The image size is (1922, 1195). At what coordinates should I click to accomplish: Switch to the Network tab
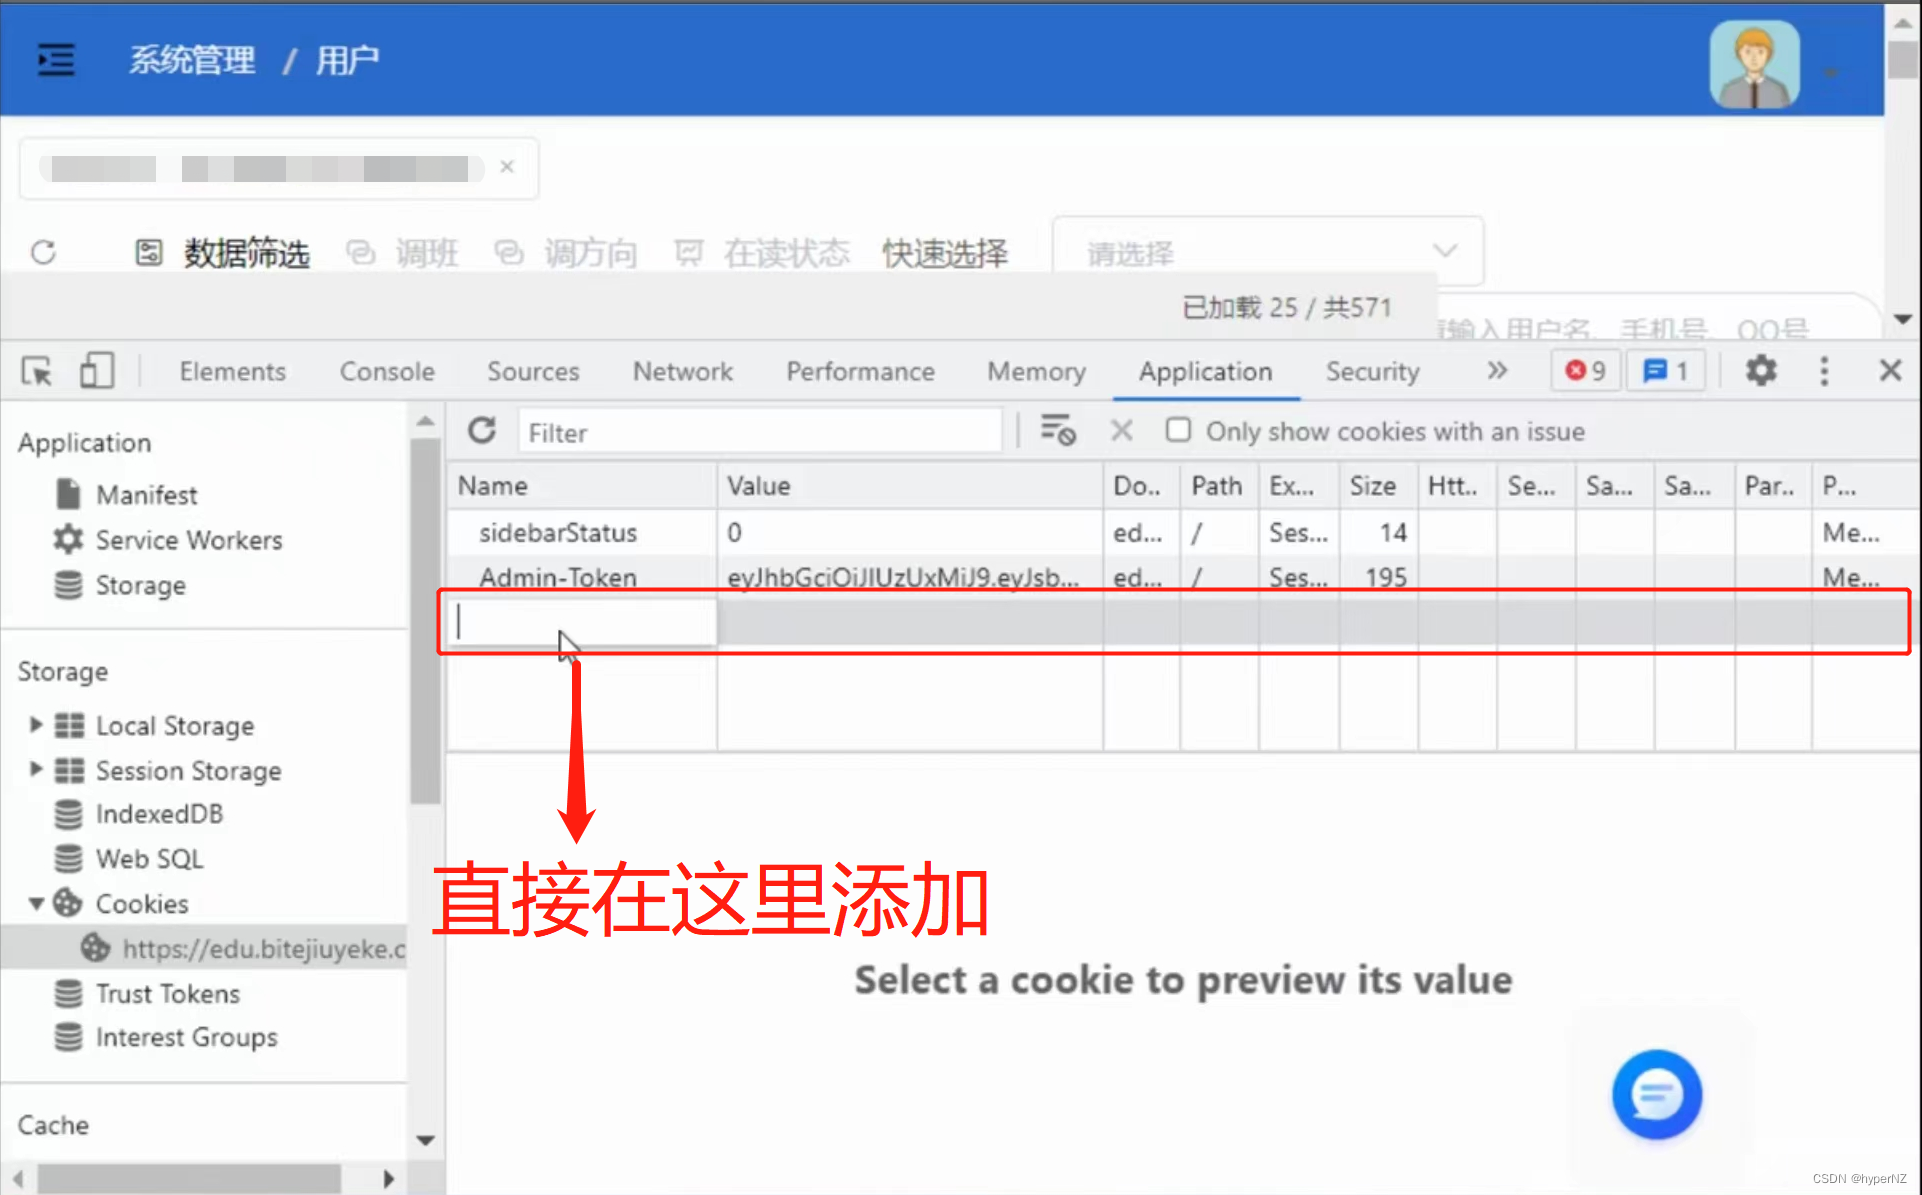[682, 371]
